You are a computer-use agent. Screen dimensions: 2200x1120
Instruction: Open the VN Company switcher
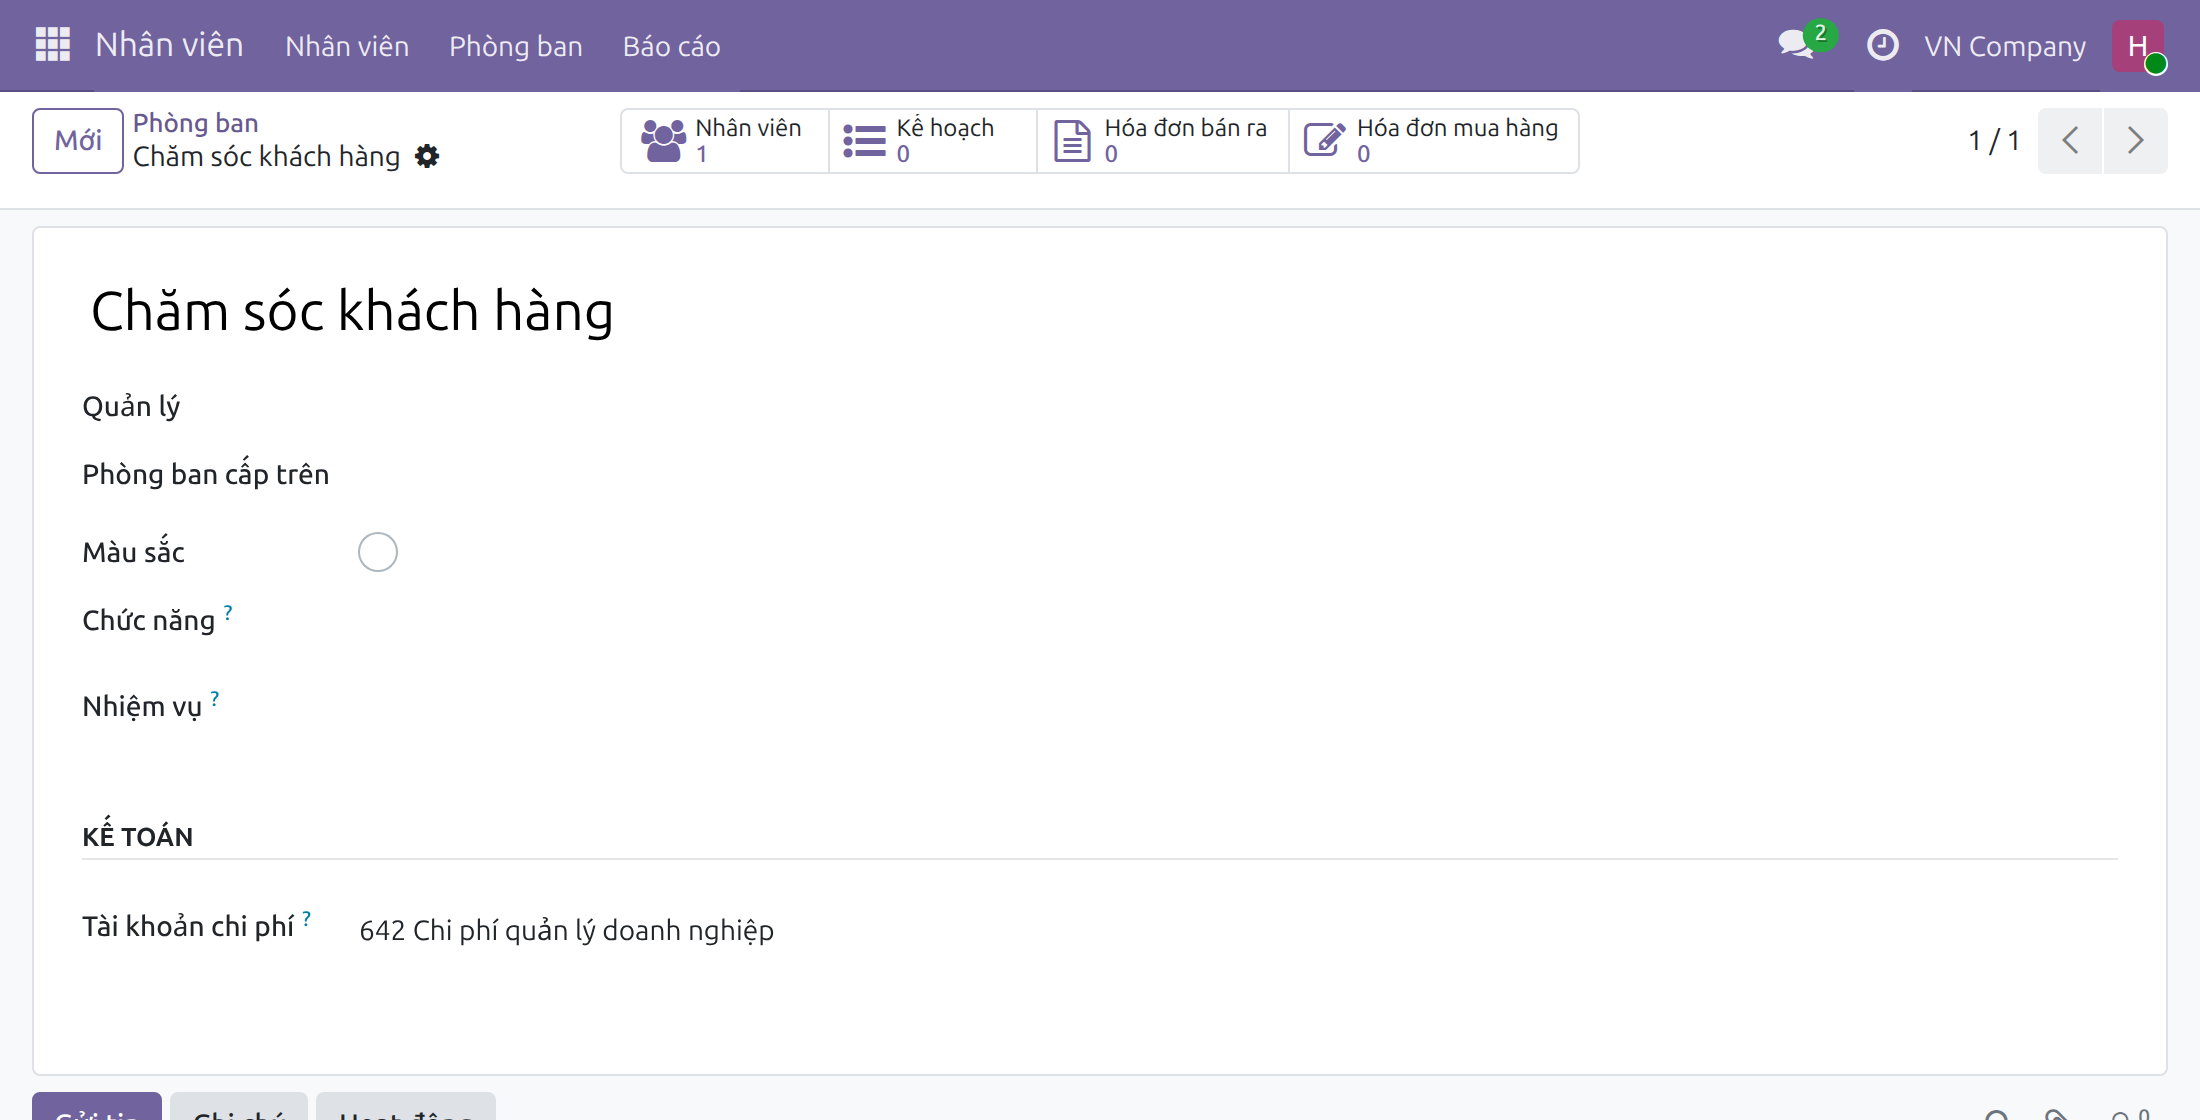2004,46
